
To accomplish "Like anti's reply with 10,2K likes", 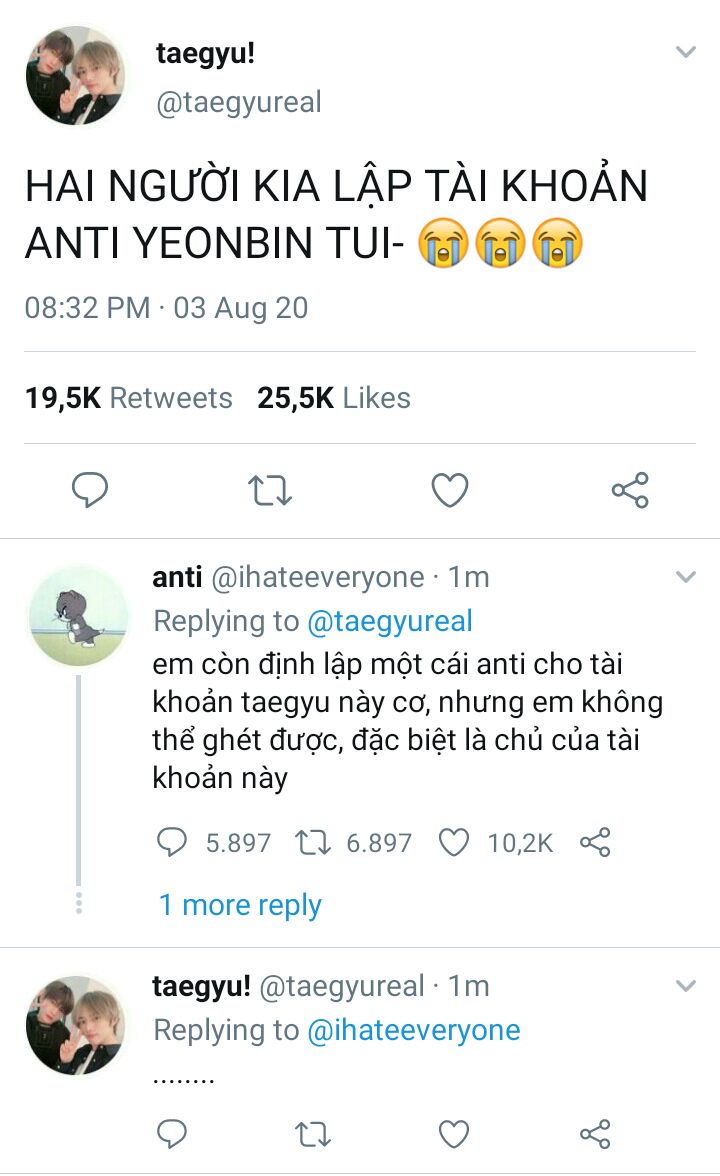I will click(455, 843).
